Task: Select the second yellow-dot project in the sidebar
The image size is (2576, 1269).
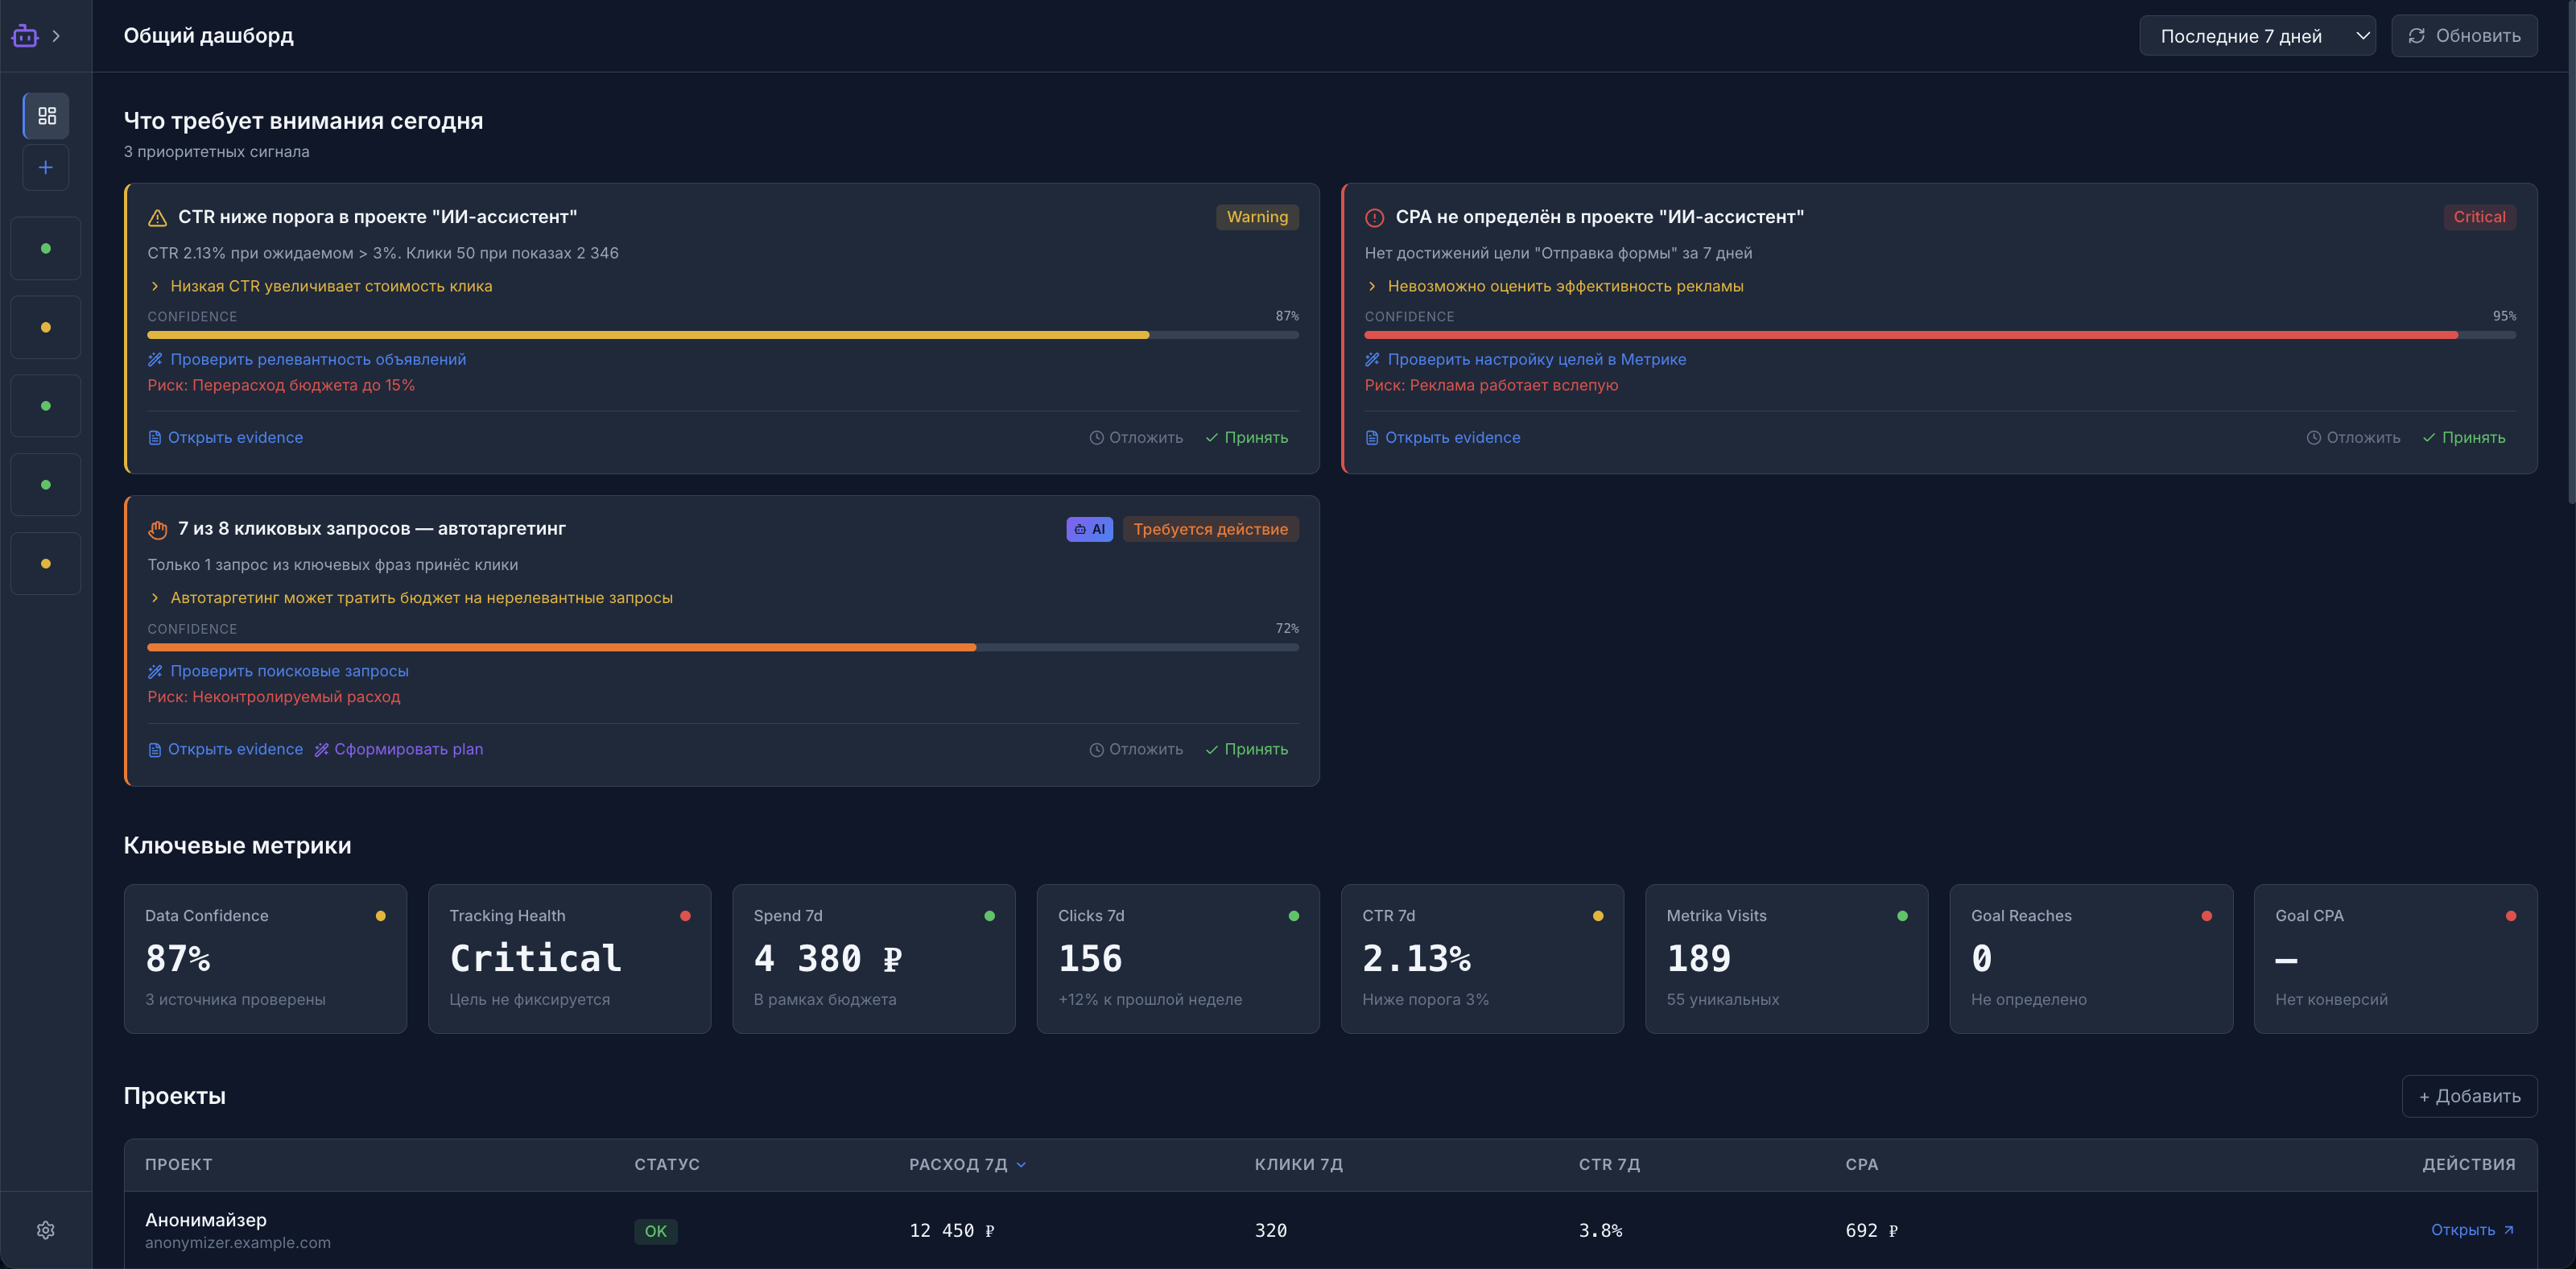Action: (x=46, y=564)
